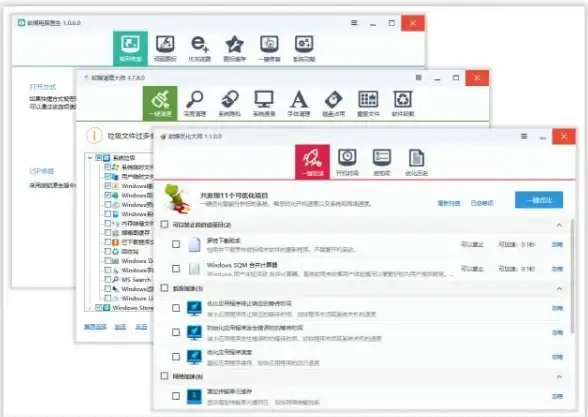Open the IE browser e+ icon in PC doctor
The width and height of the screenshot is (588, 417).
200,48
